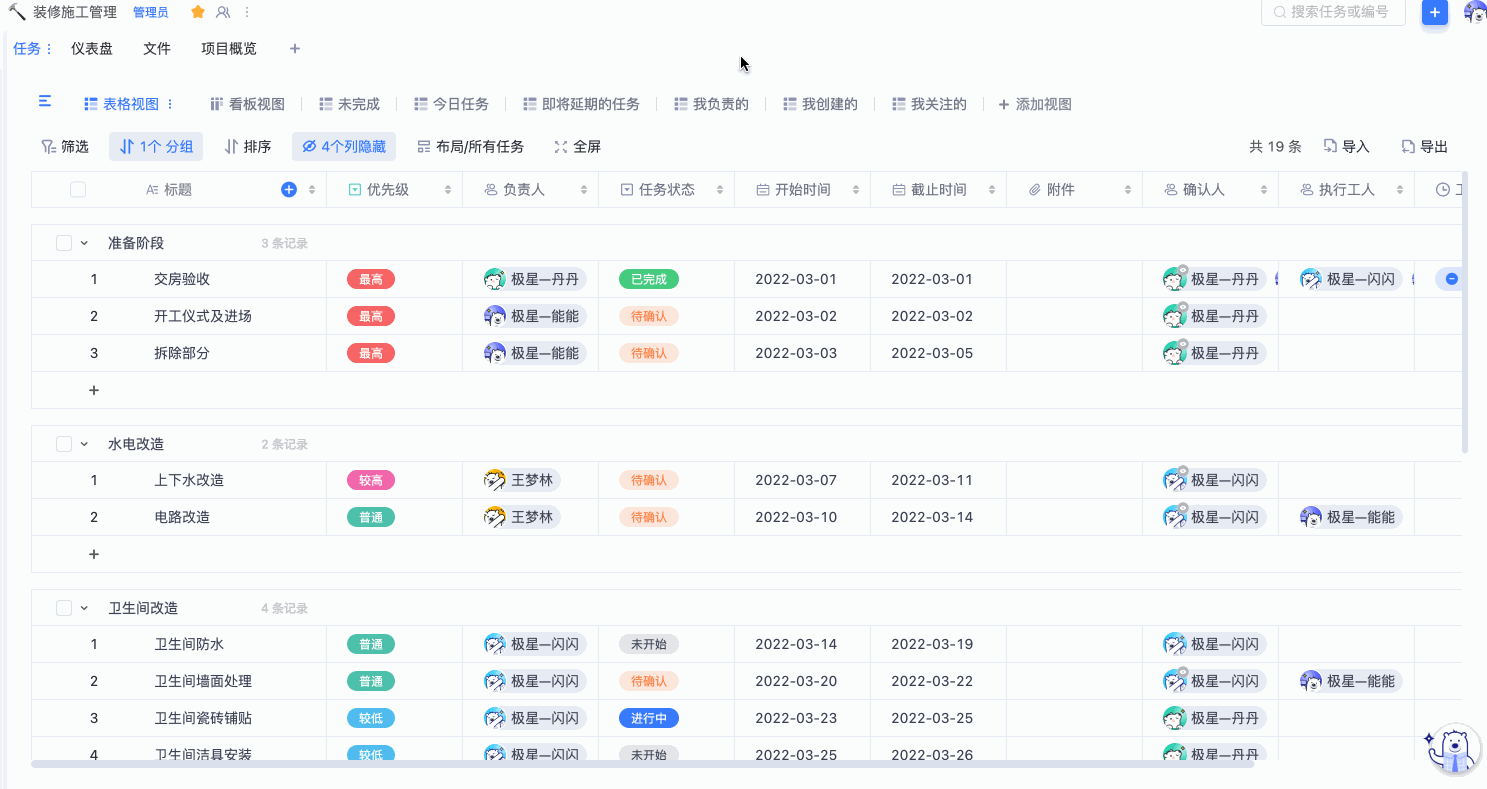
Task: Open the 任务状态 column sort arrows
Action: (x=719, y=190)
